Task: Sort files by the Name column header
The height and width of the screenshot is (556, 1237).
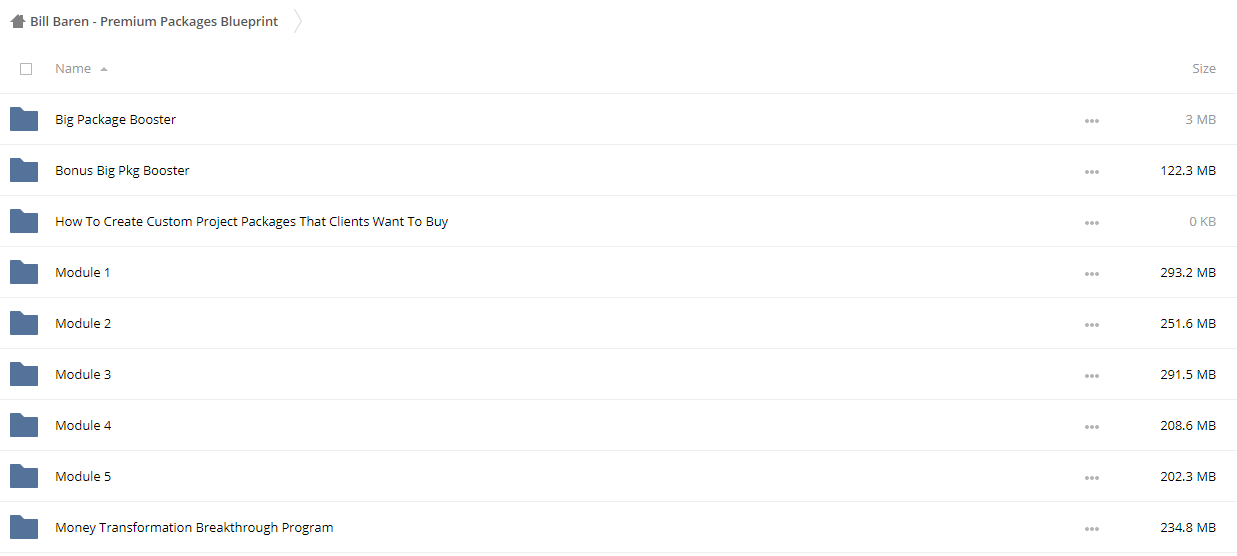Action: 73,69
